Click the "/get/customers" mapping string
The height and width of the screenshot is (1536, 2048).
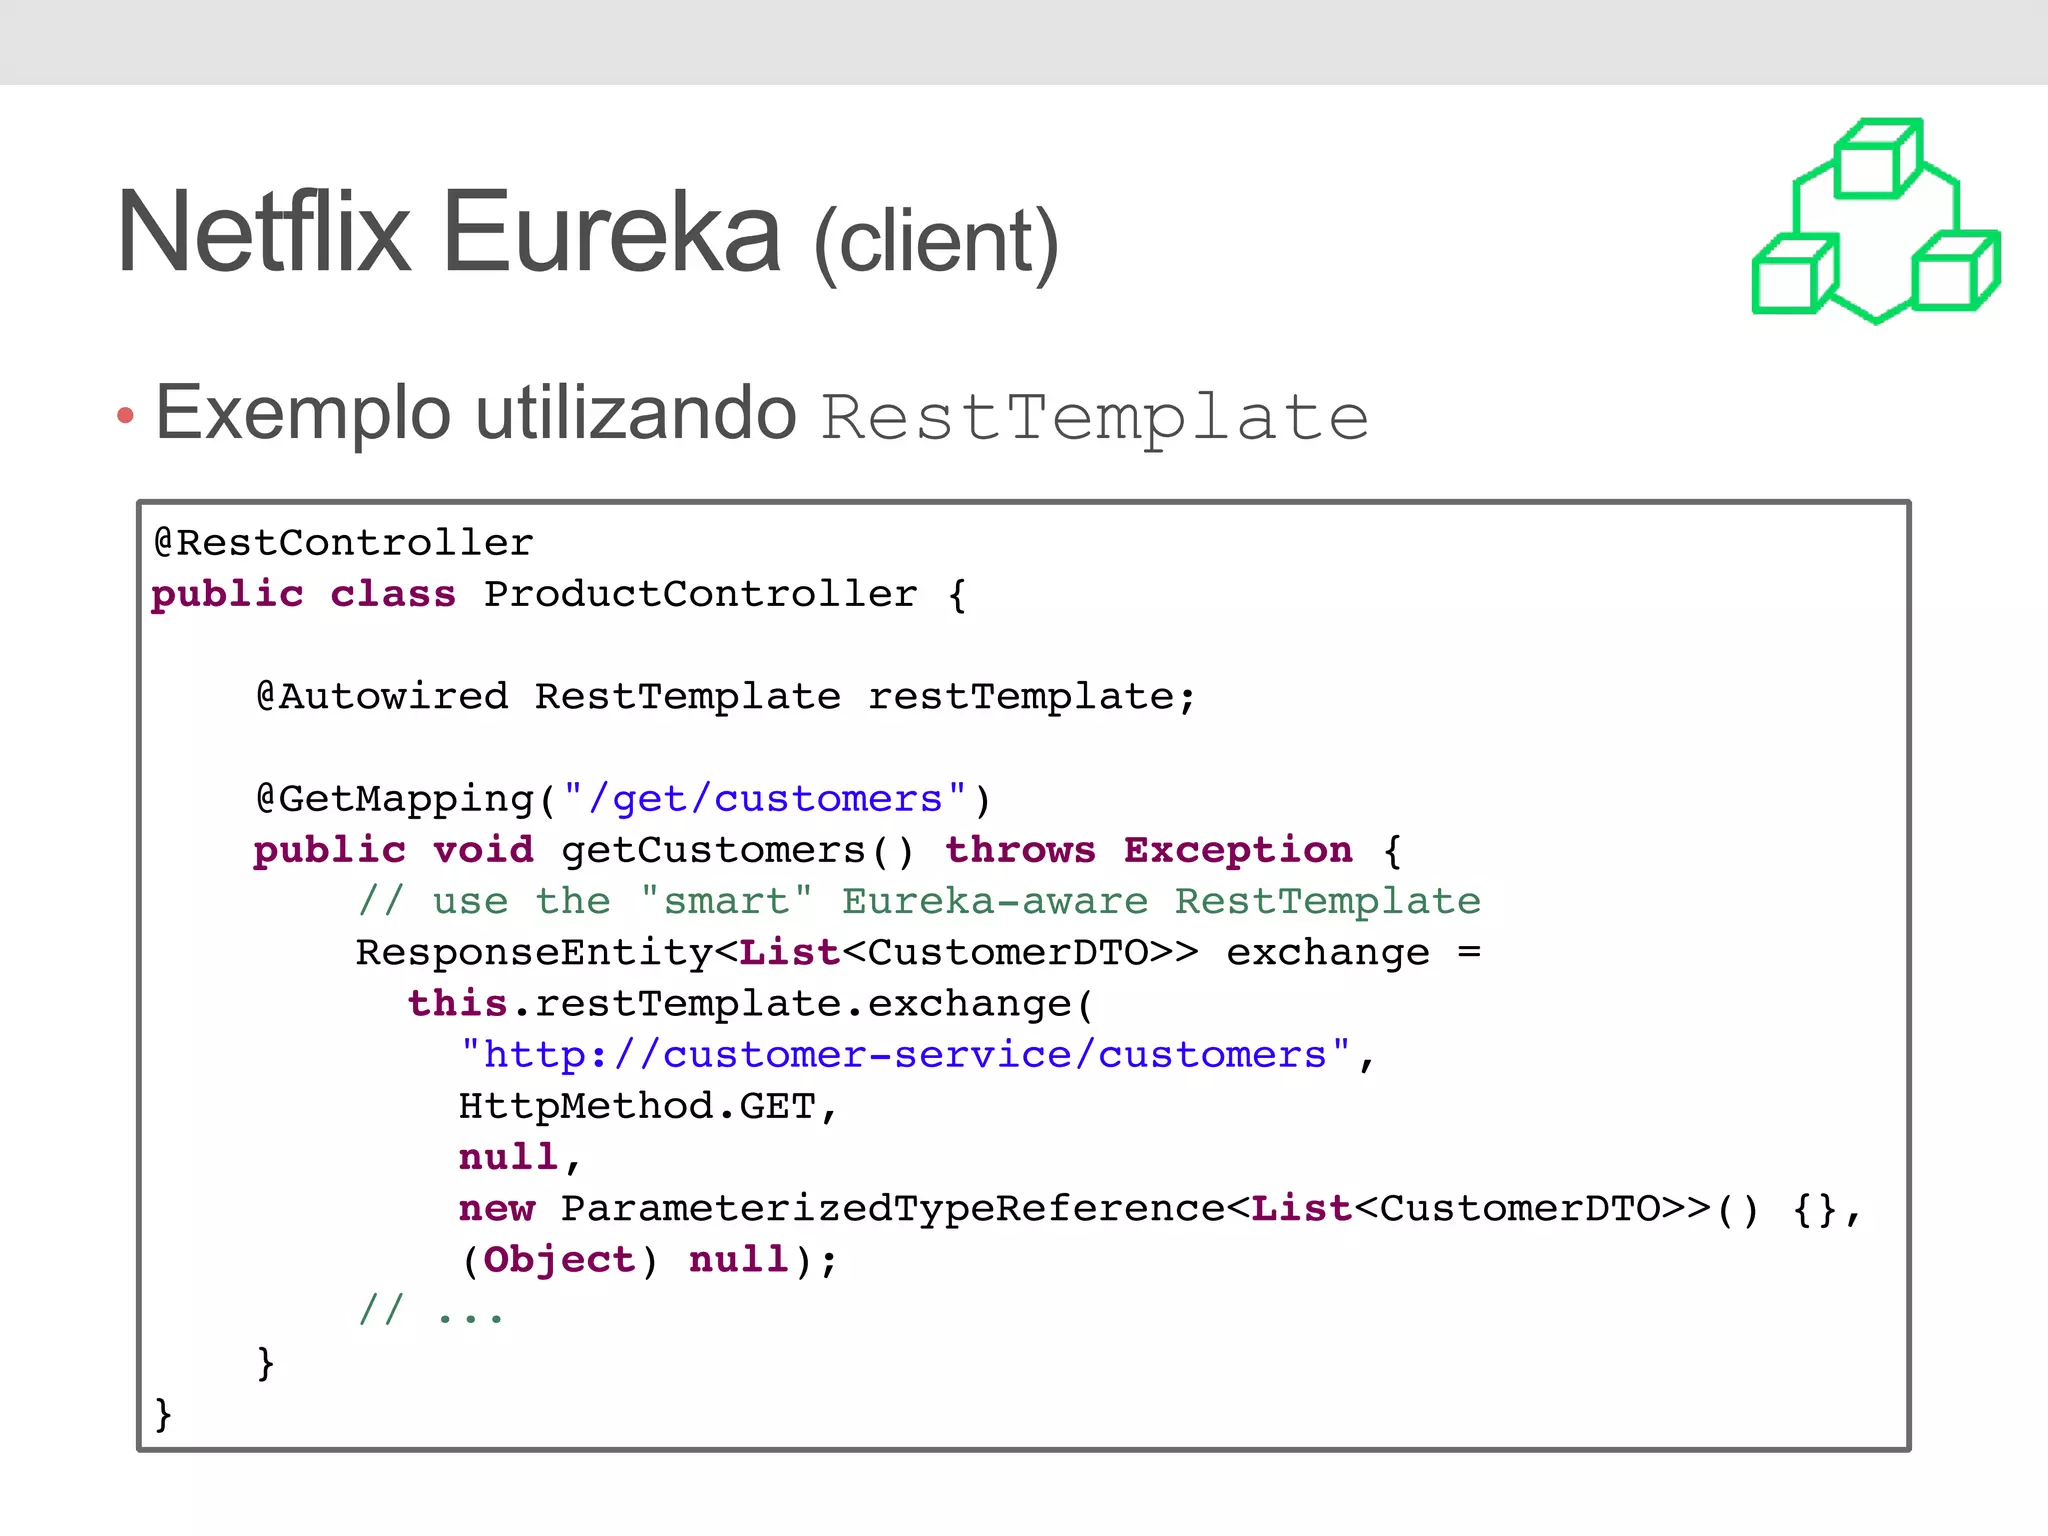765,799
